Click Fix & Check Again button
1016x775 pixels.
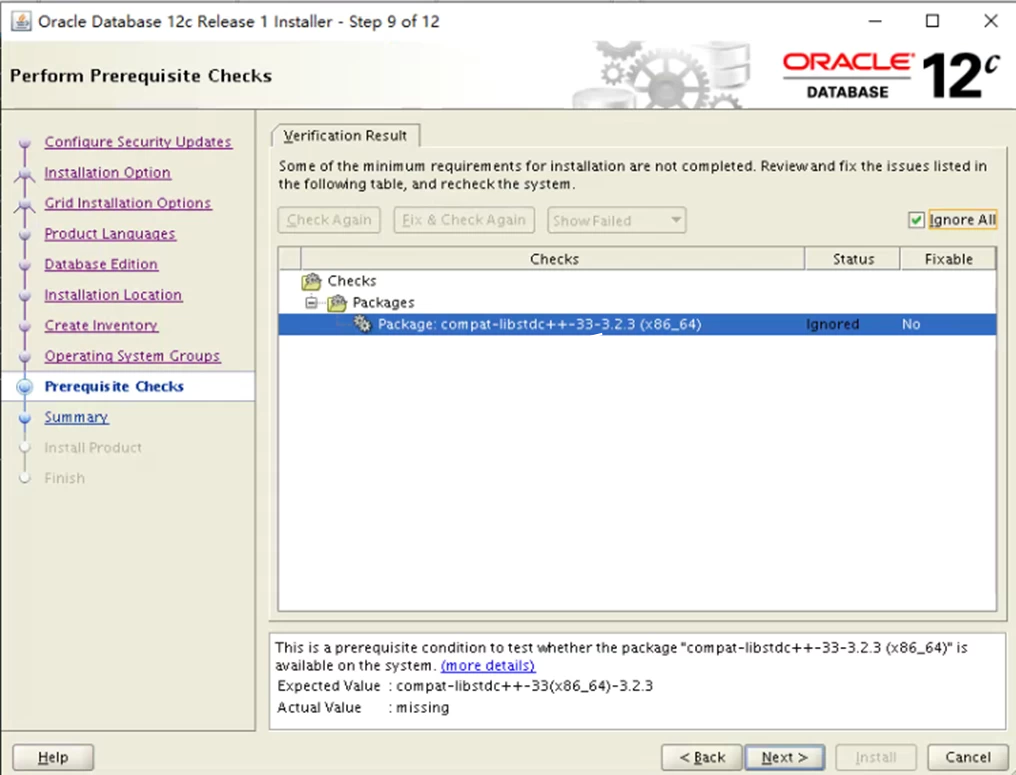pyautogui.click(x=464, y=220)
